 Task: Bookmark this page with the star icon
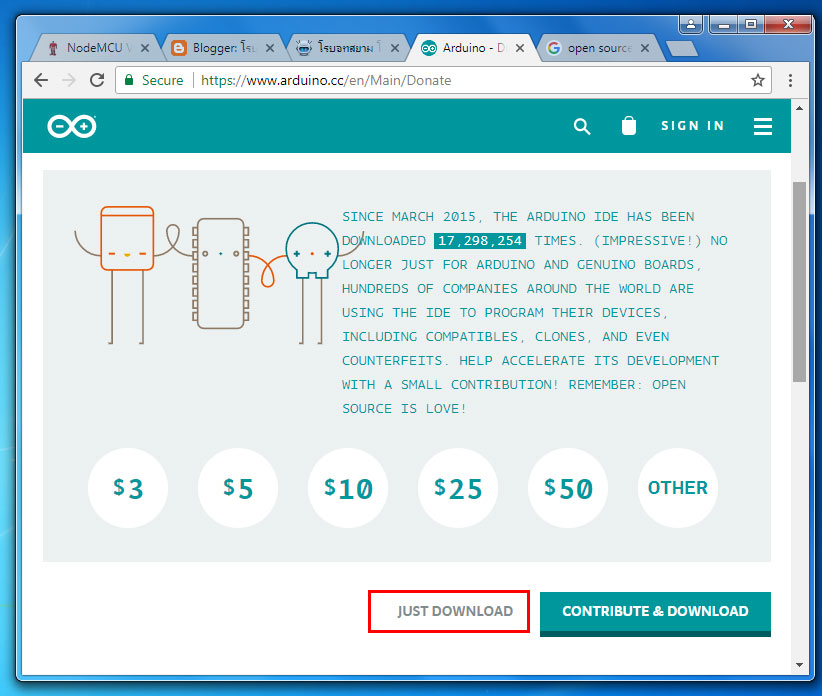pyautogui.click(x=758, y=80)
